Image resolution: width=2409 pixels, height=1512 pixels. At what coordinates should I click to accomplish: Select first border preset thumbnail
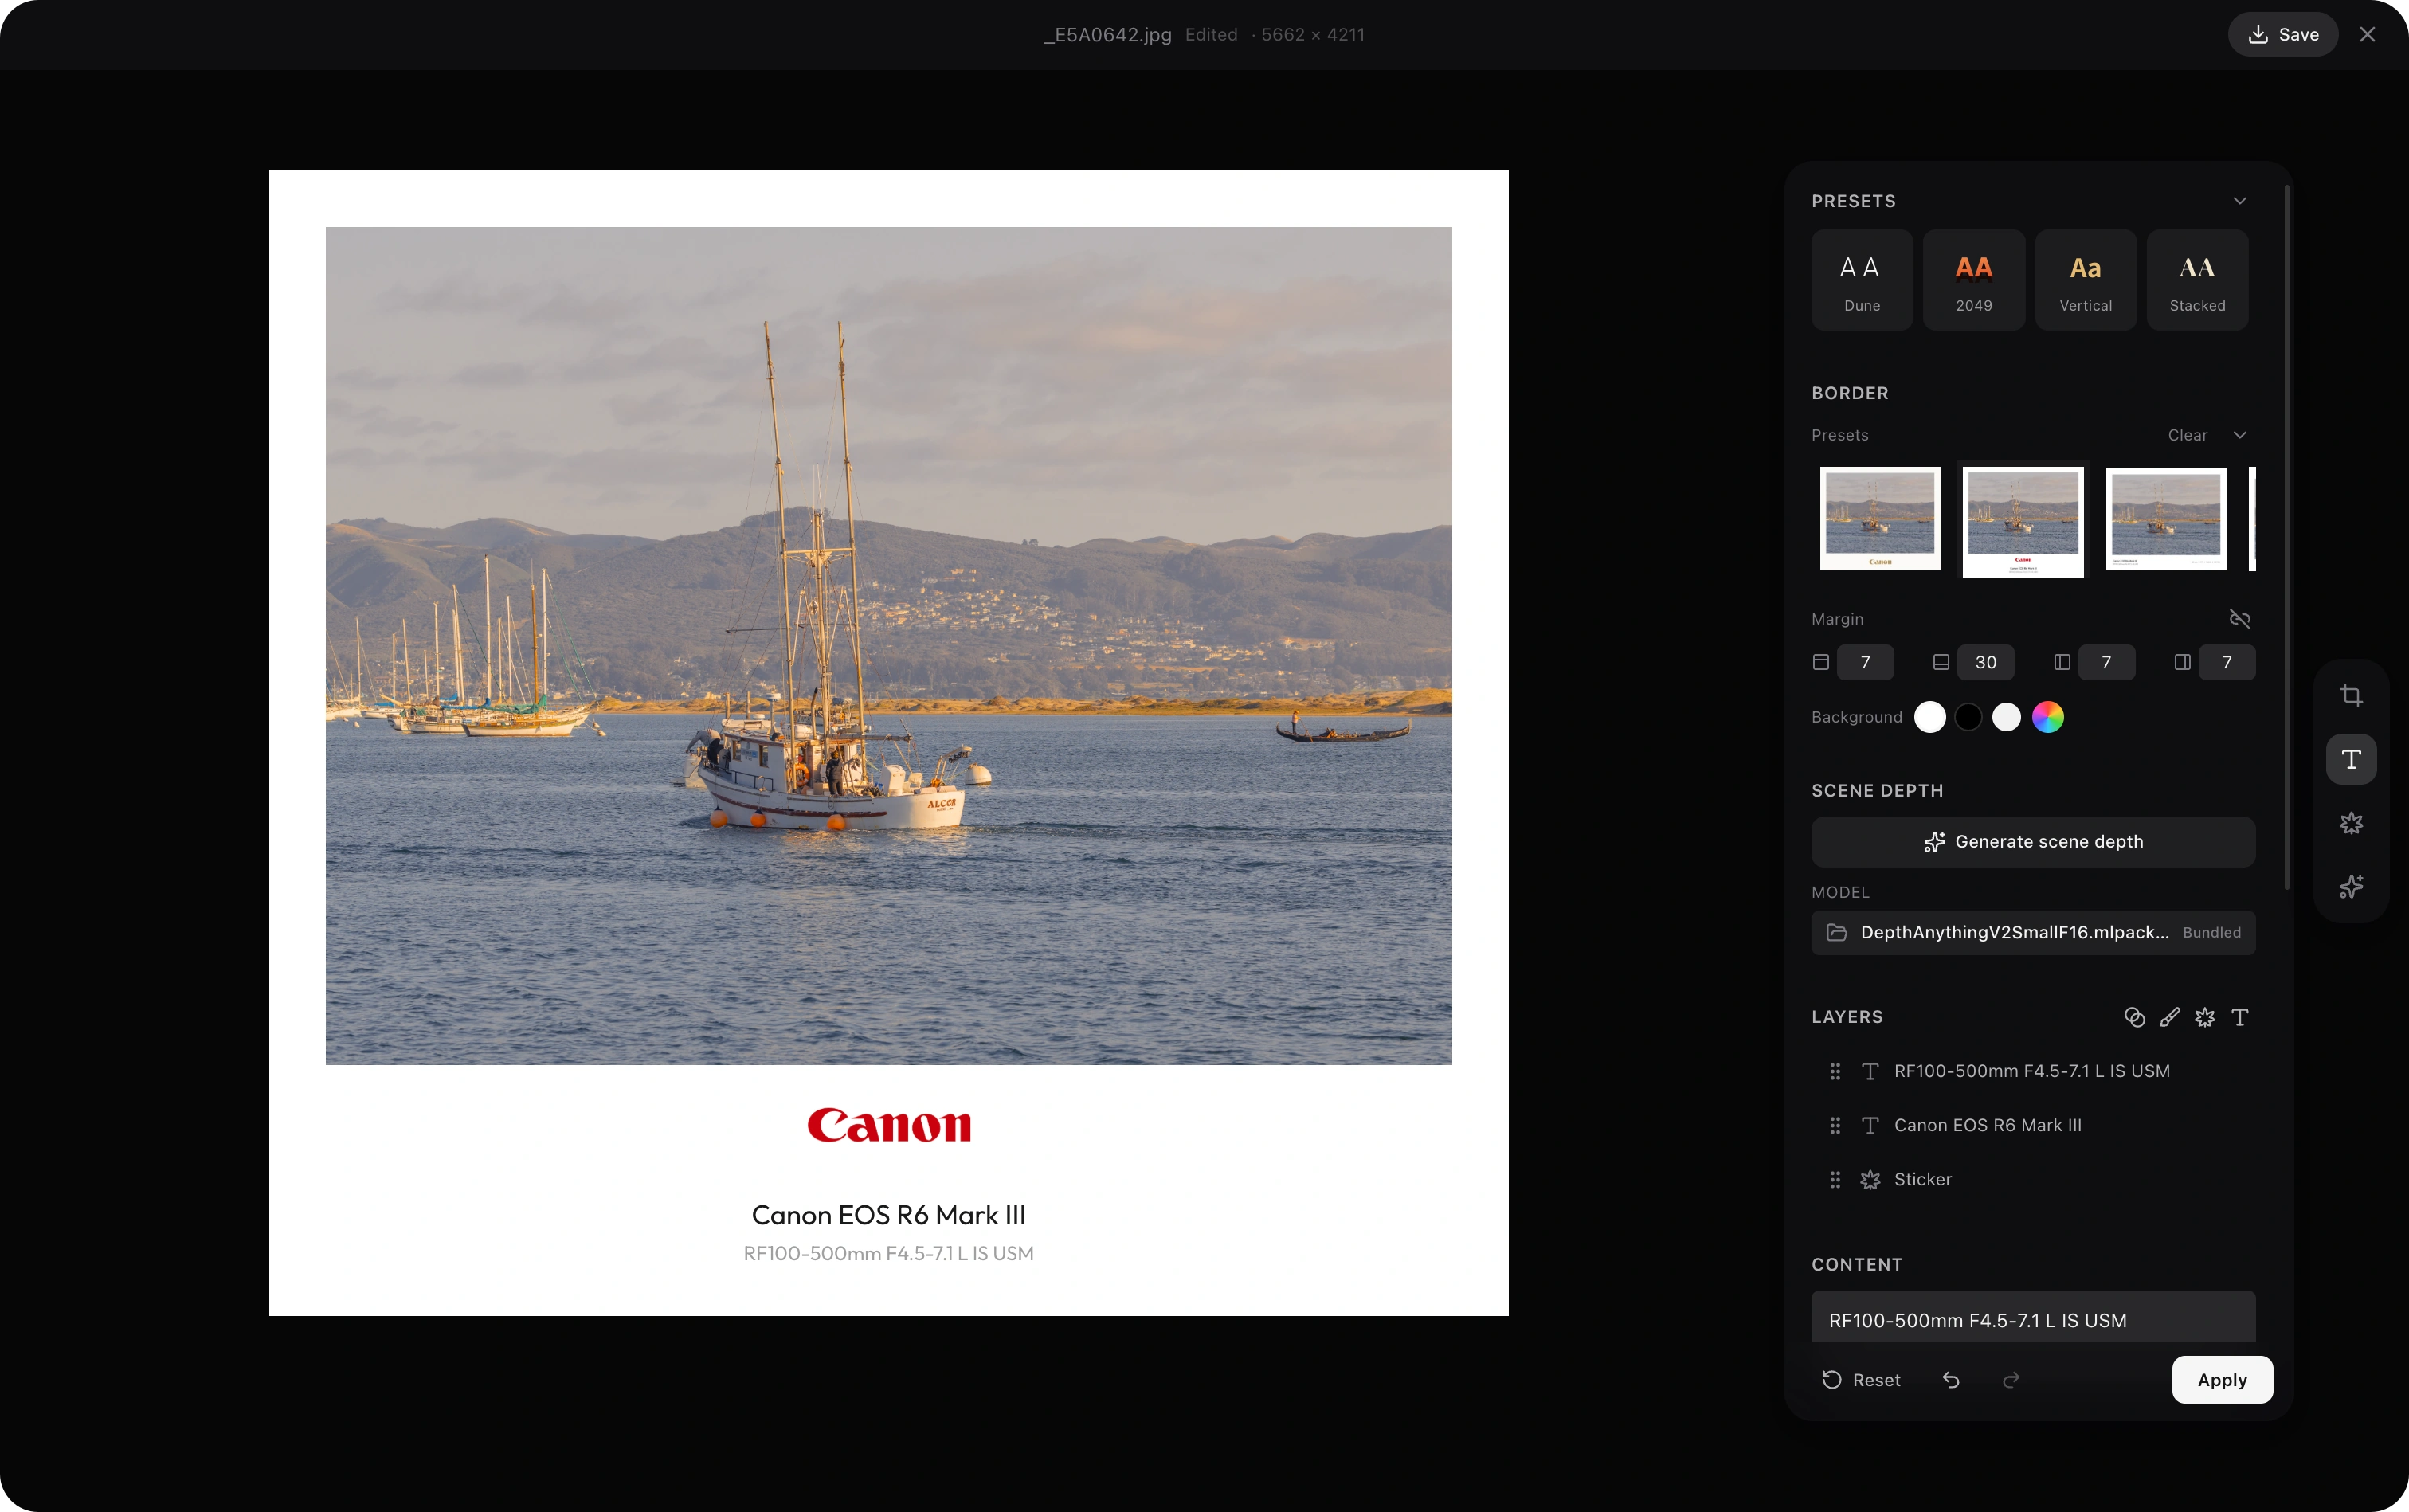point(1880,519)
